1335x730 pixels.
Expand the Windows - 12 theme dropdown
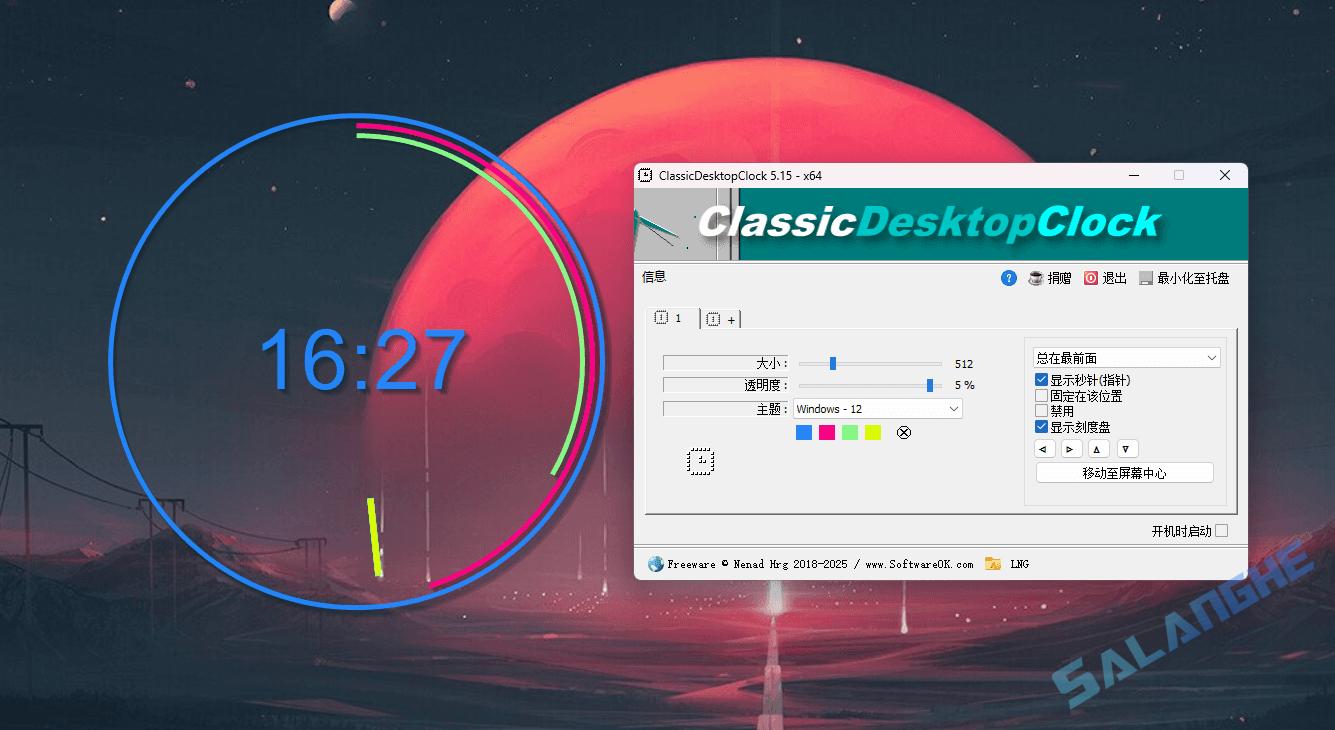point(877,408)
